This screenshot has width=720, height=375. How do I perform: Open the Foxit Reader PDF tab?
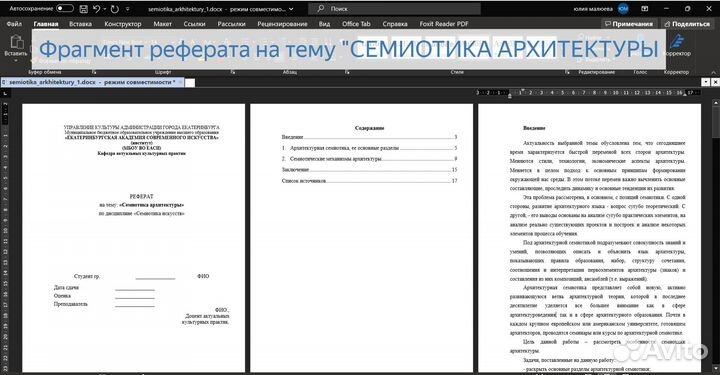(444, 24)
